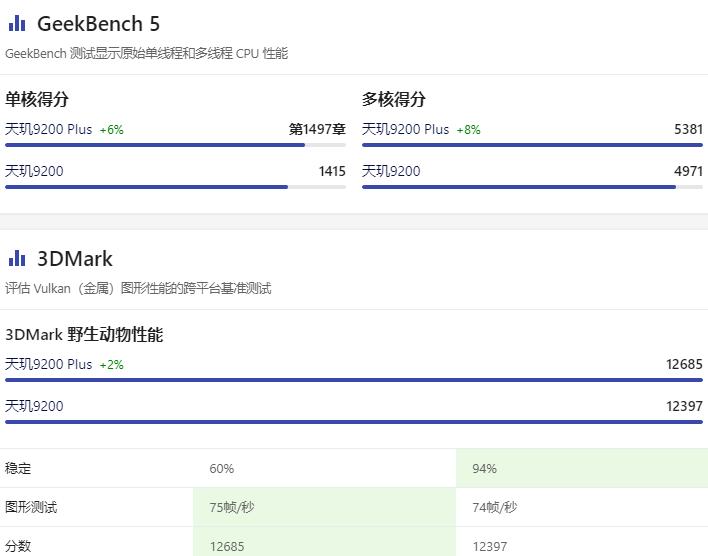The height and width of the screenshot is (556, 708).
Task: Click the 12397 value beside the 3DMark bar
Action: coord(685,406)
